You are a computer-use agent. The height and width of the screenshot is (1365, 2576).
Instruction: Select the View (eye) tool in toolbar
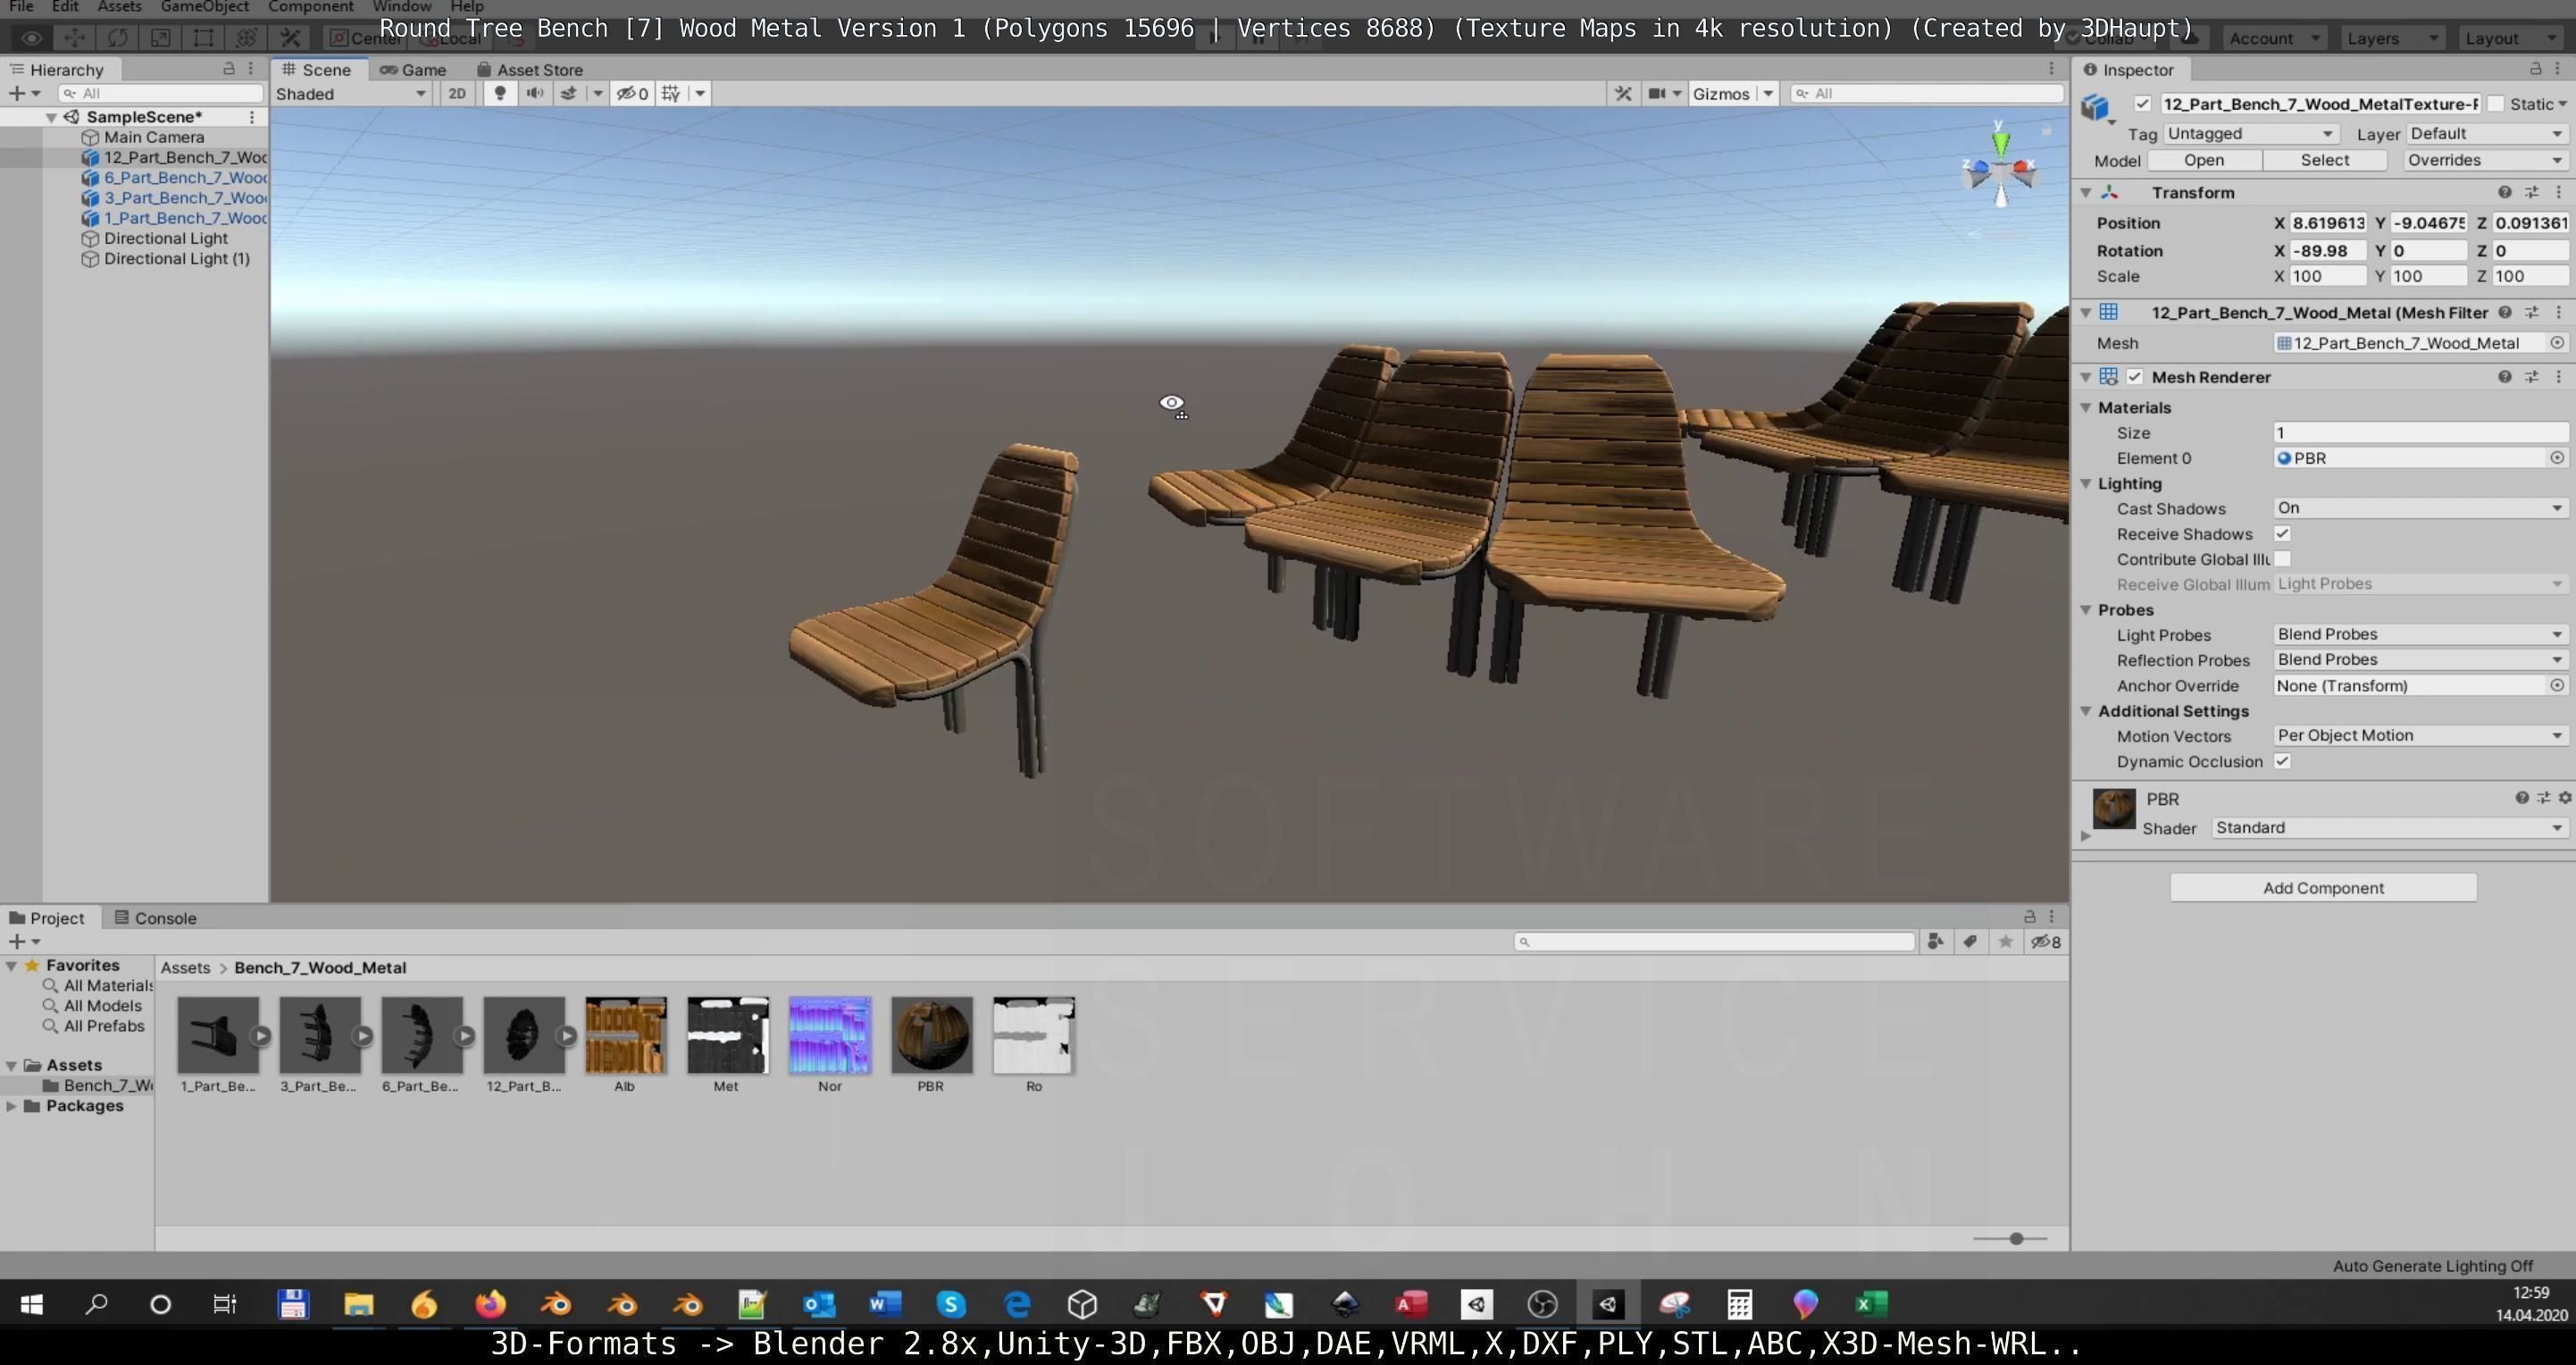(31, 38)
